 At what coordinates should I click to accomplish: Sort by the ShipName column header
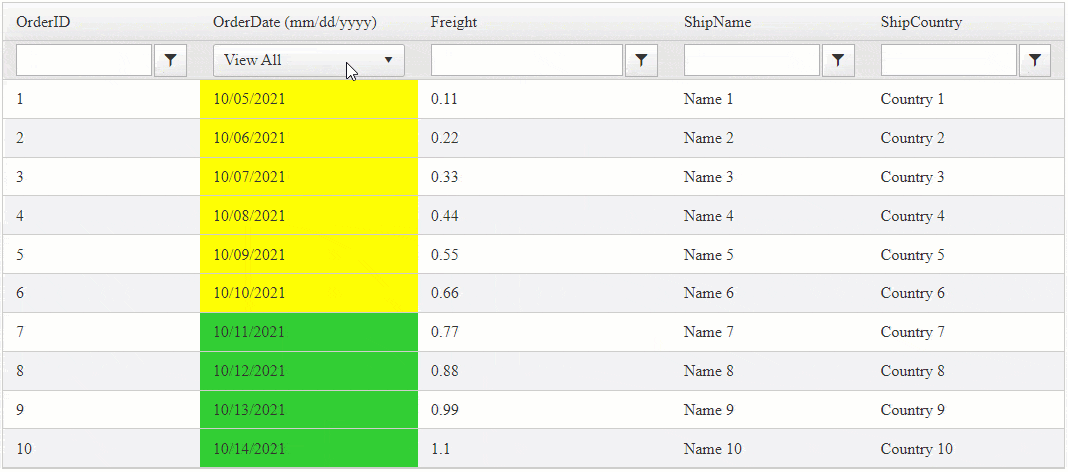pyautogui.click(x=718, y=22)
